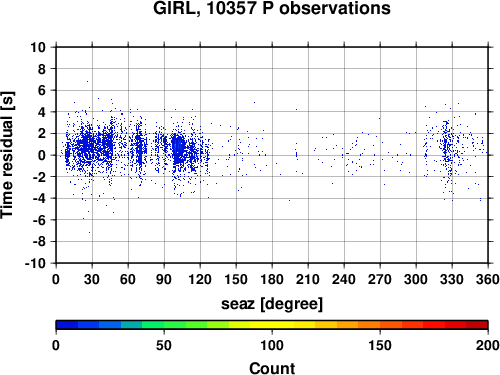Image resolution: width=500 pixels, height=375 pixels.
Task: Click the plot title GIRL, 10357 P observations
Action: 272,8
